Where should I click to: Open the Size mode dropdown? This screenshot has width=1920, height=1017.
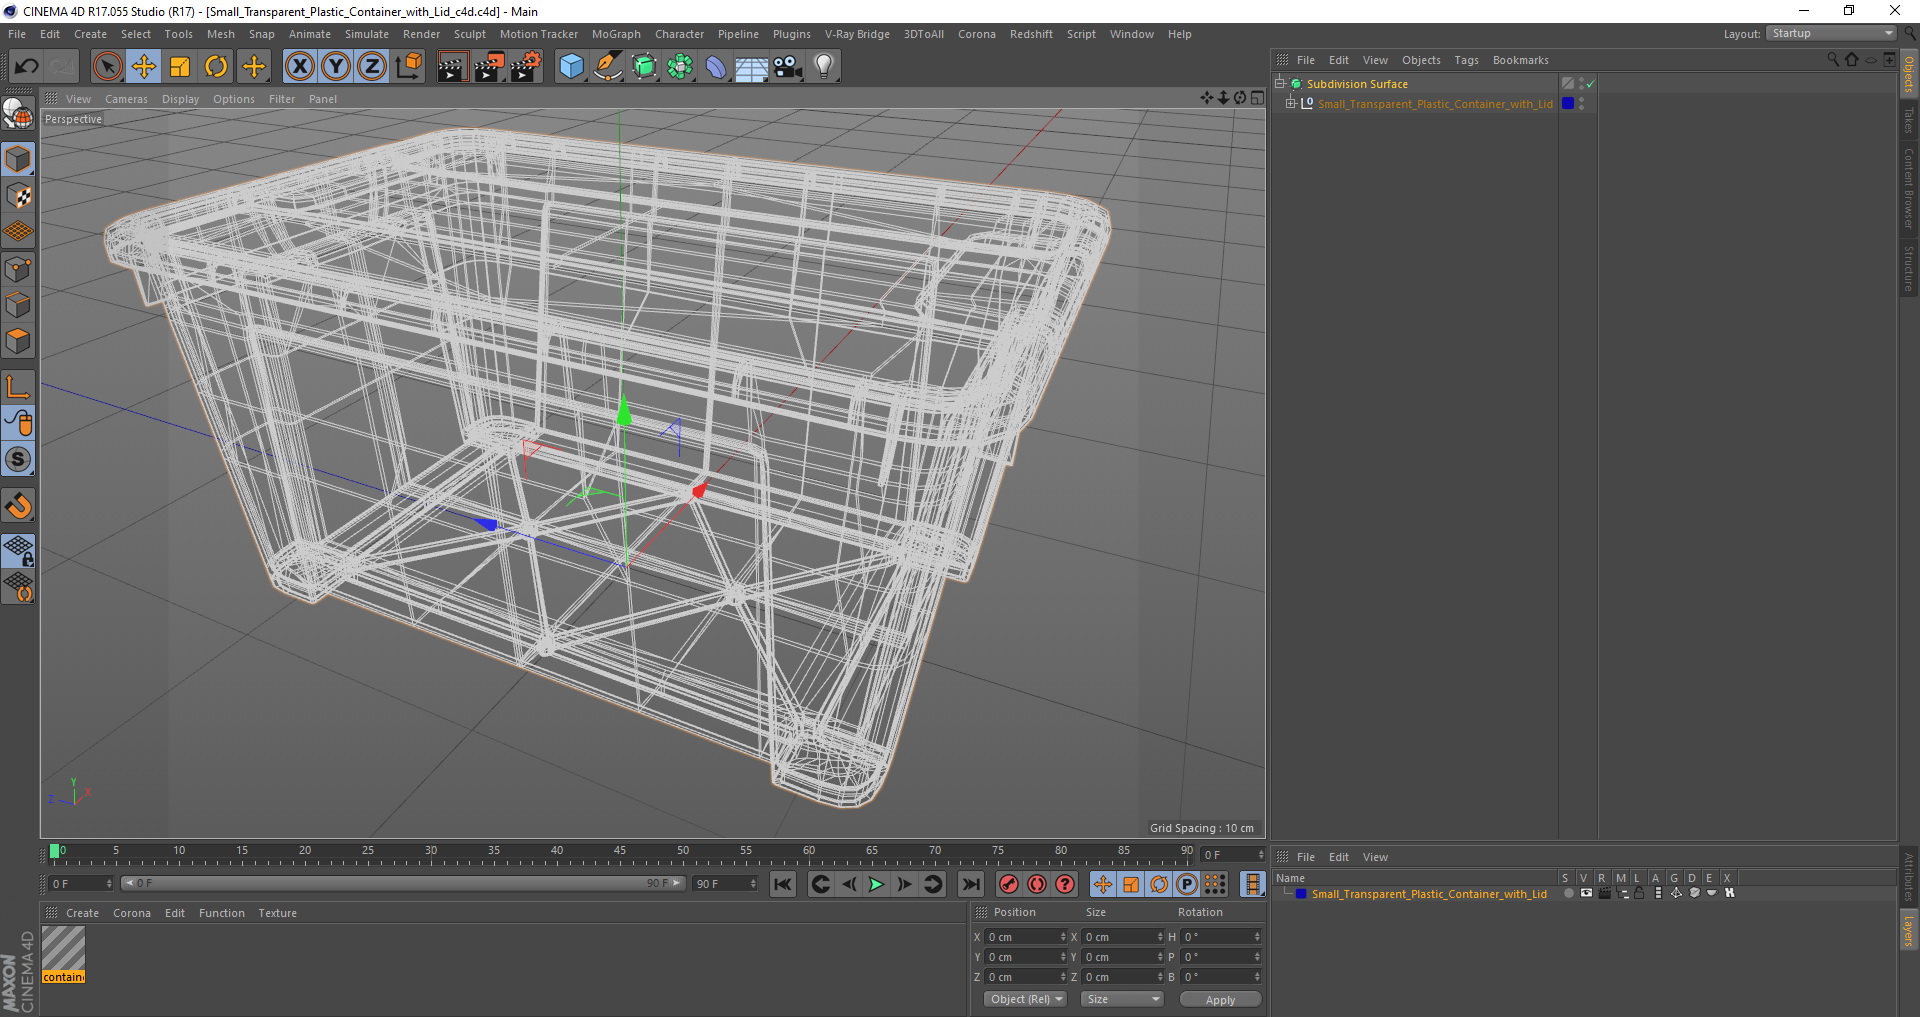pyautogui.click(x=1122, y=999)
